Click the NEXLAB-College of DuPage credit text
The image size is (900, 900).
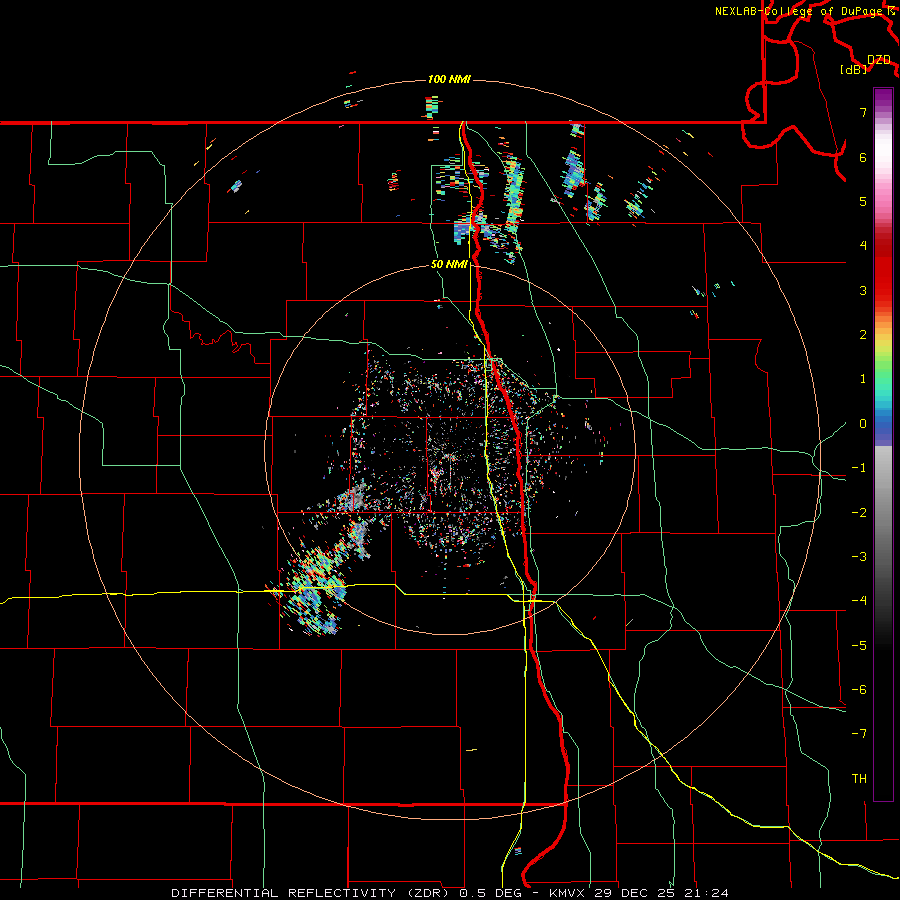[799, 11]
